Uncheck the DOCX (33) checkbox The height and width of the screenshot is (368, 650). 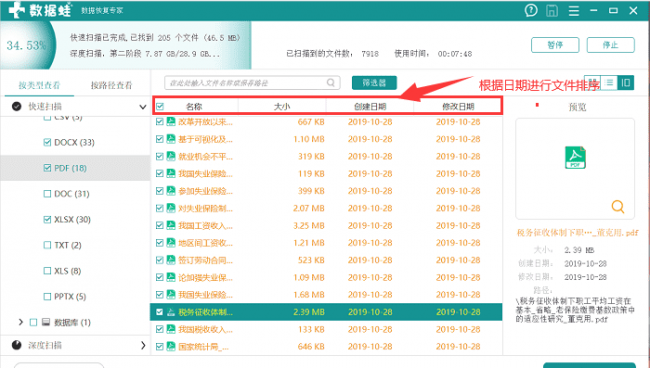coord(47,142)
